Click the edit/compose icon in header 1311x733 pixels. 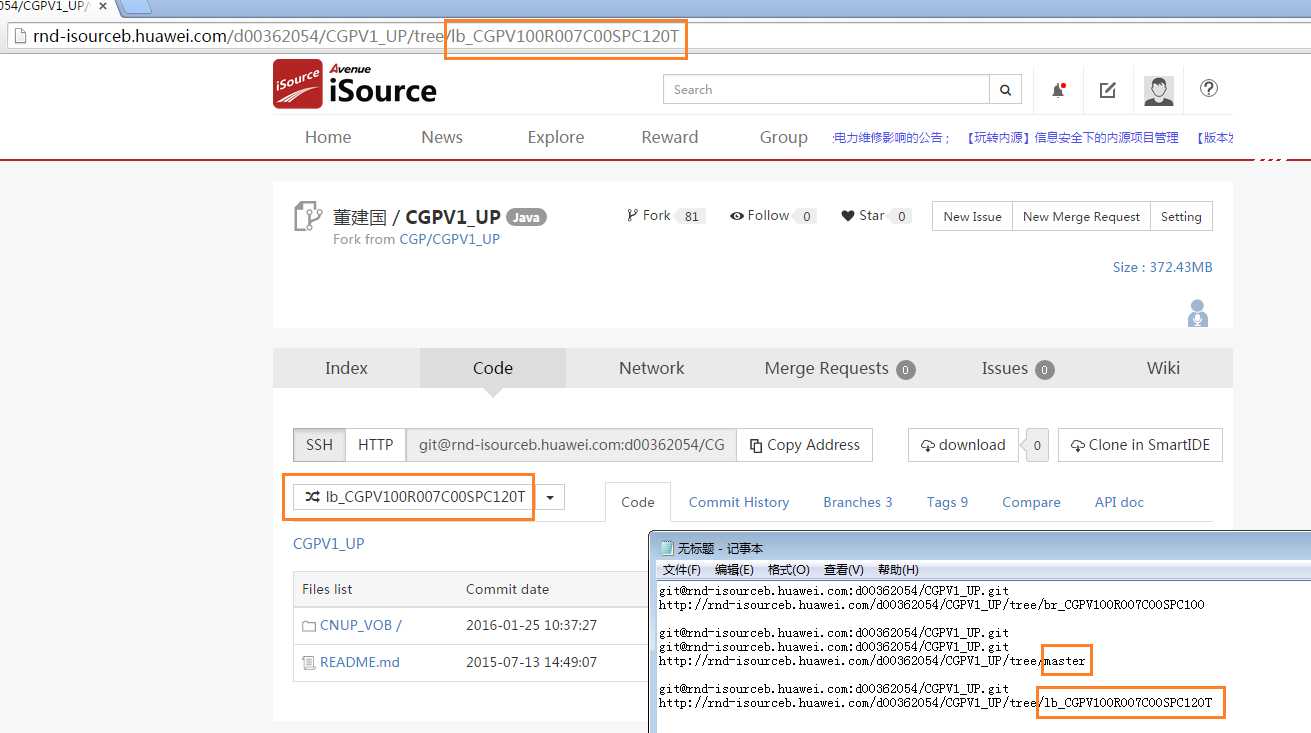tap(1107, 90)
